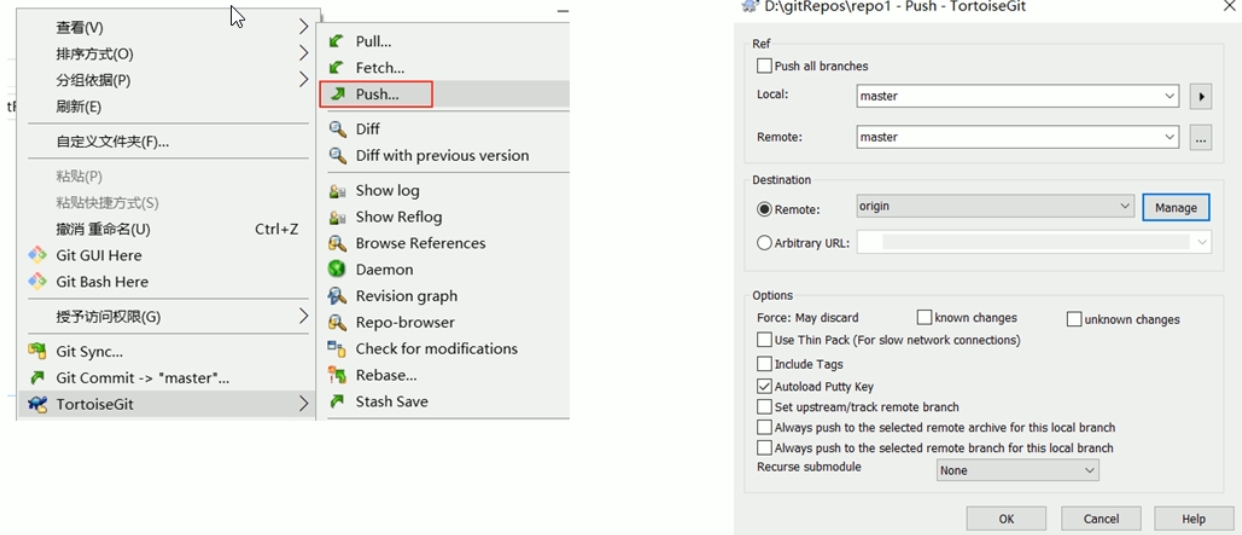Click the Revision graph icon
The height and width of the screenshot is (535, 1242).
[x=337, y=296]
